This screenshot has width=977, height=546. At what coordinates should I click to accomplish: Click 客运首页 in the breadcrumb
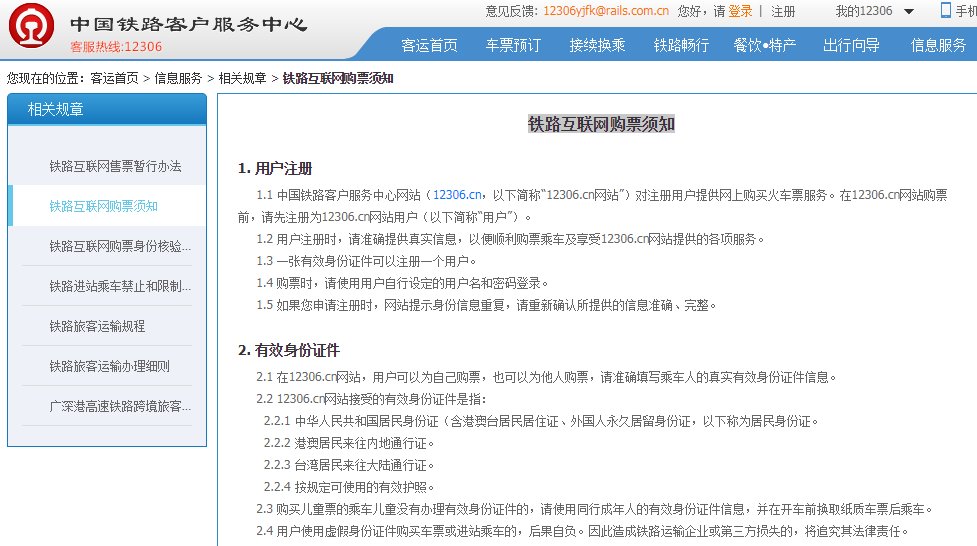click(114, 78)
